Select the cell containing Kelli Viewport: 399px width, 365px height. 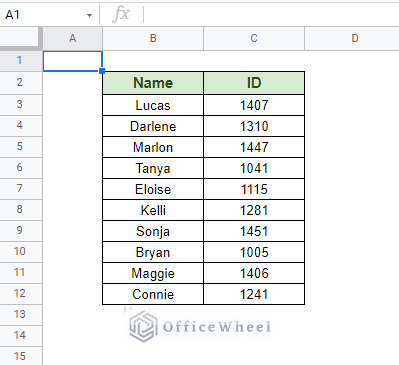point(153,210)
